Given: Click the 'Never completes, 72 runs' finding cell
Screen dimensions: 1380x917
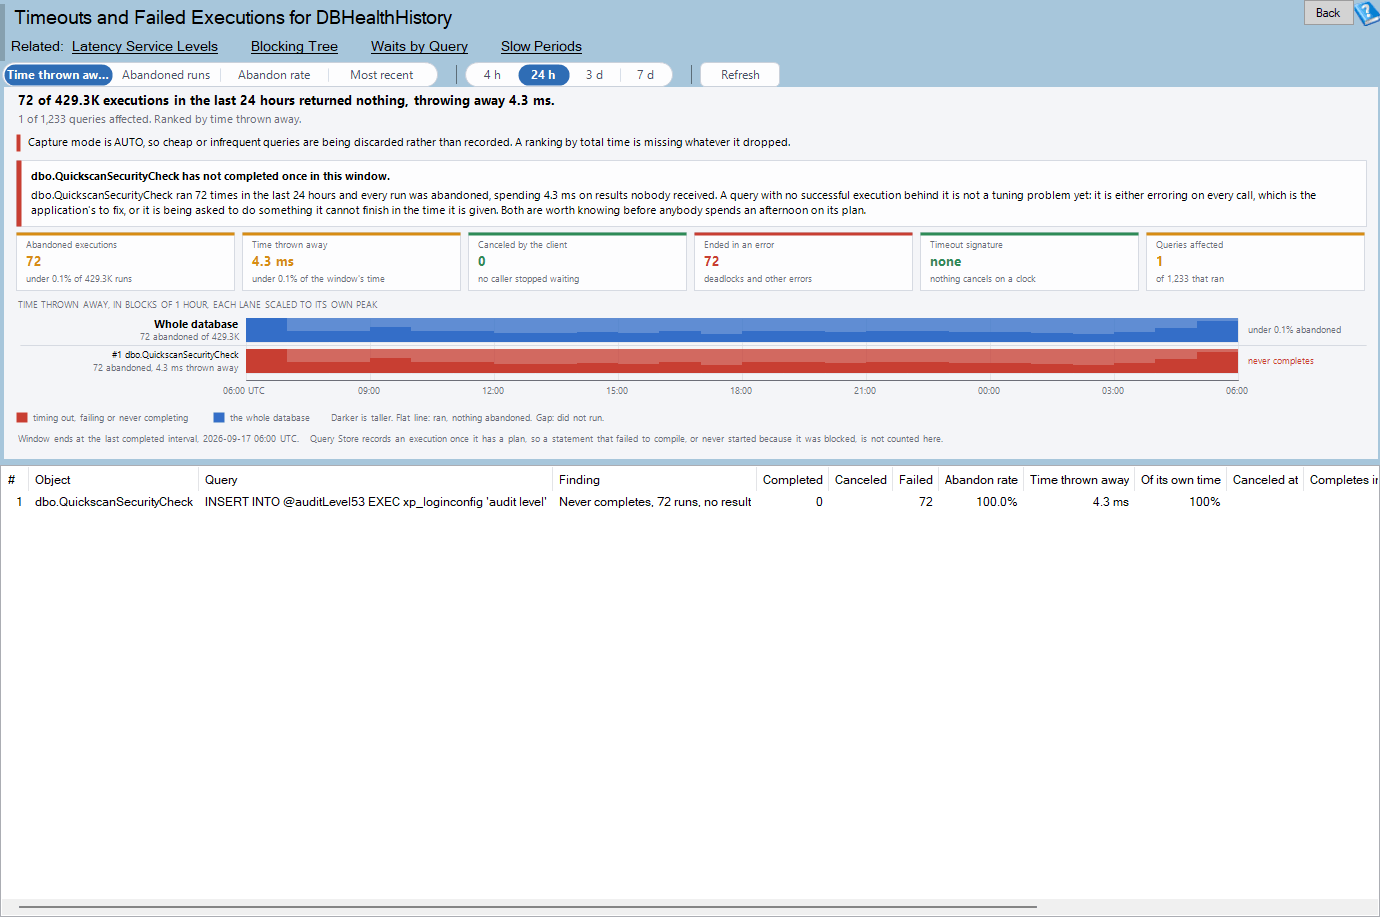Looking at the screenshot, I should 655,502.
